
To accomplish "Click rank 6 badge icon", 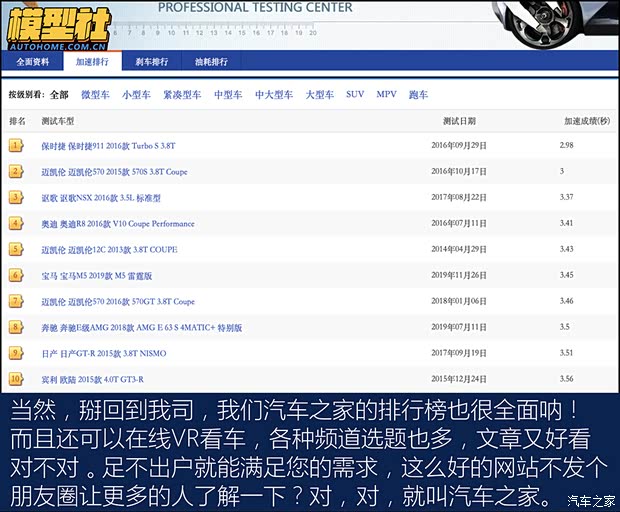I will (16, 276).
